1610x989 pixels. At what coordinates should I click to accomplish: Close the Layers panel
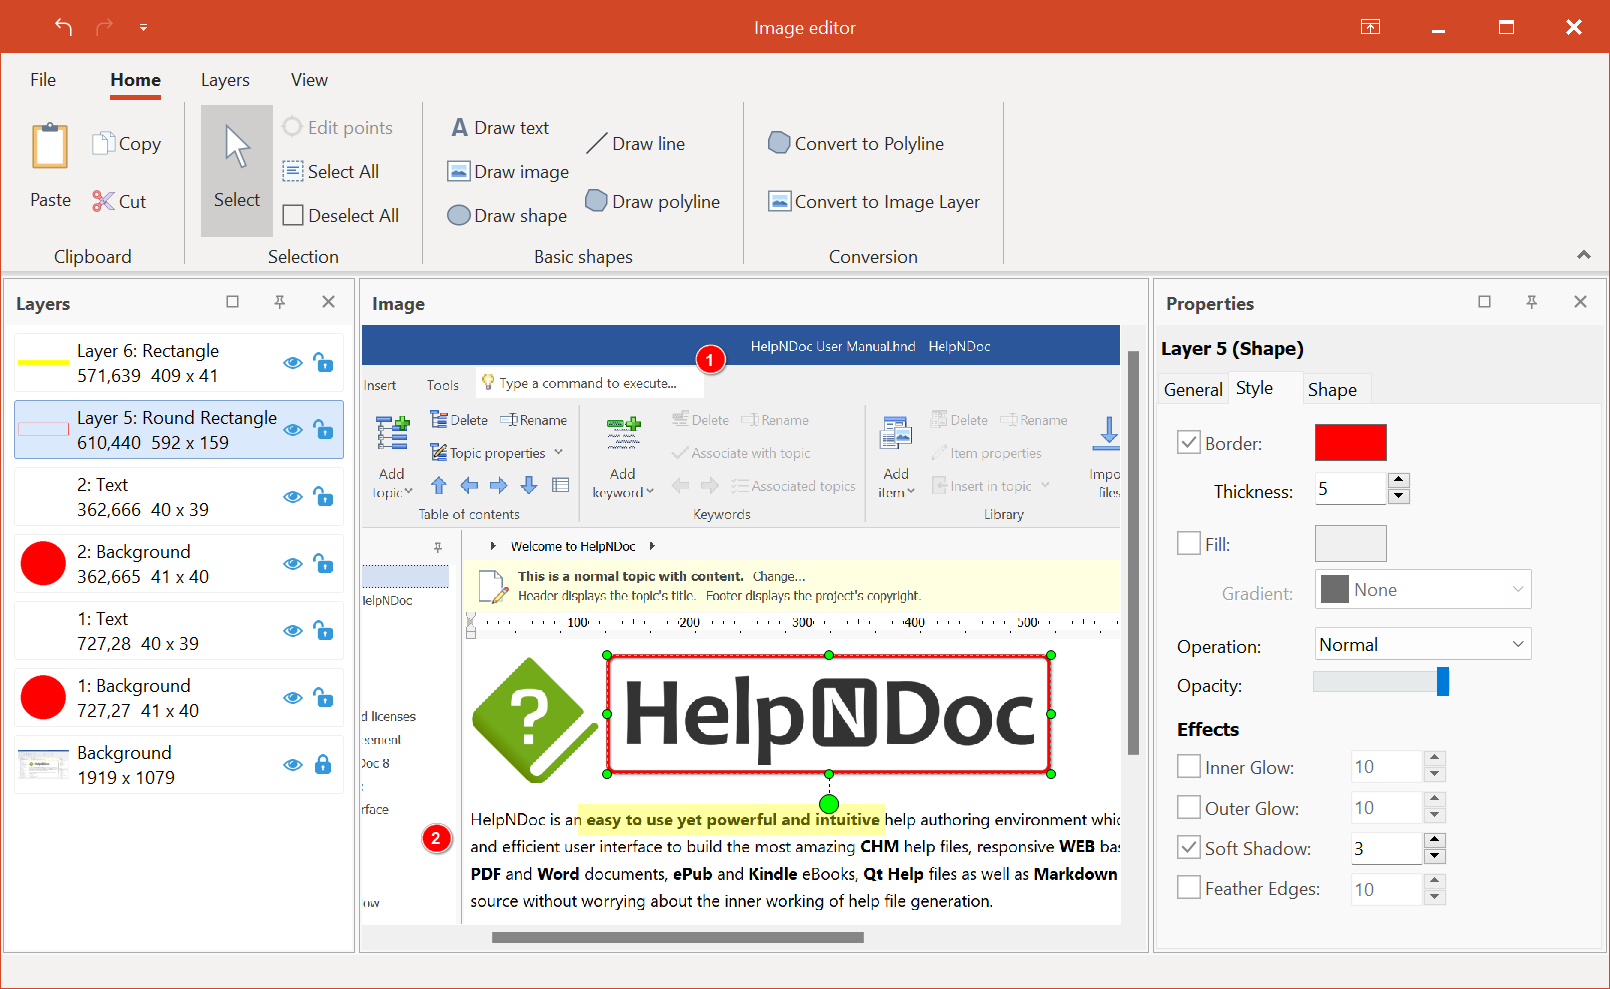click(328, 302)
